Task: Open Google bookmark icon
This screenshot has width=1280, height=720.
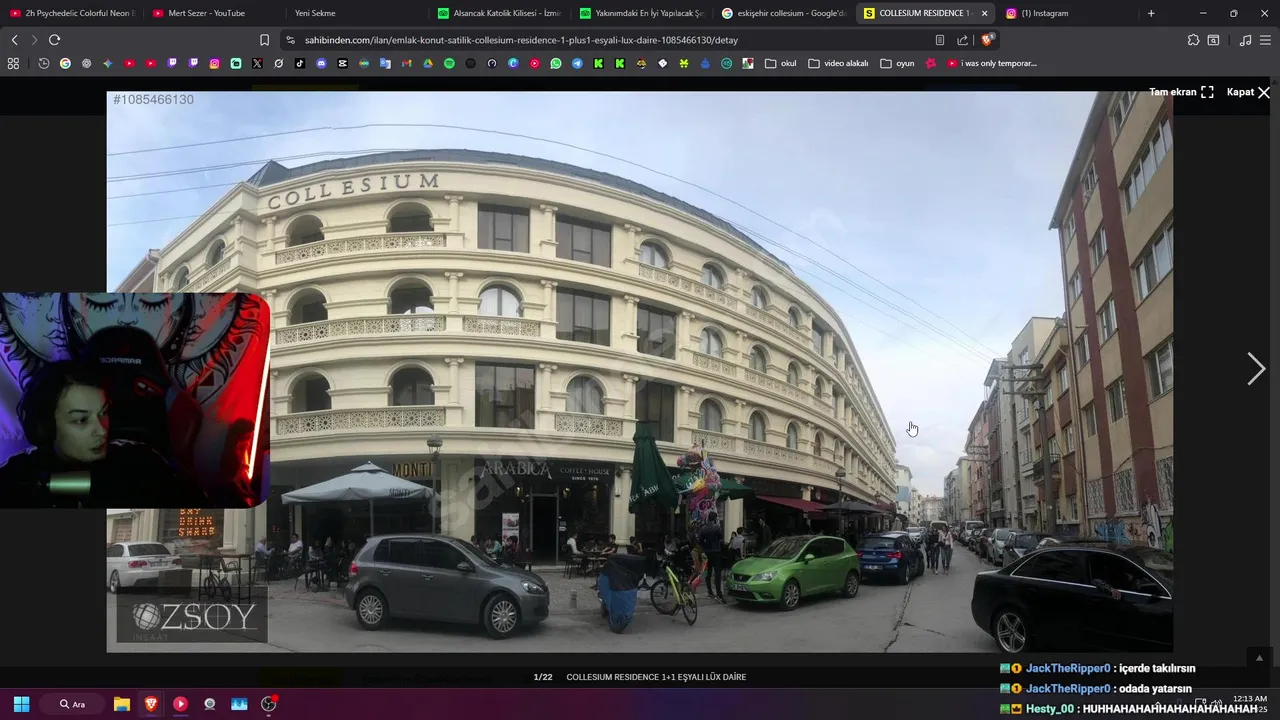Action: coord(65,63)
